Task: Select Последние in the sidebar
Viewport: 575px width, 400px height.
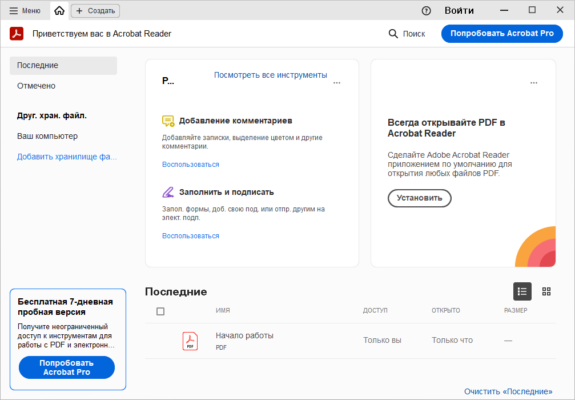Action: point(63,65)
